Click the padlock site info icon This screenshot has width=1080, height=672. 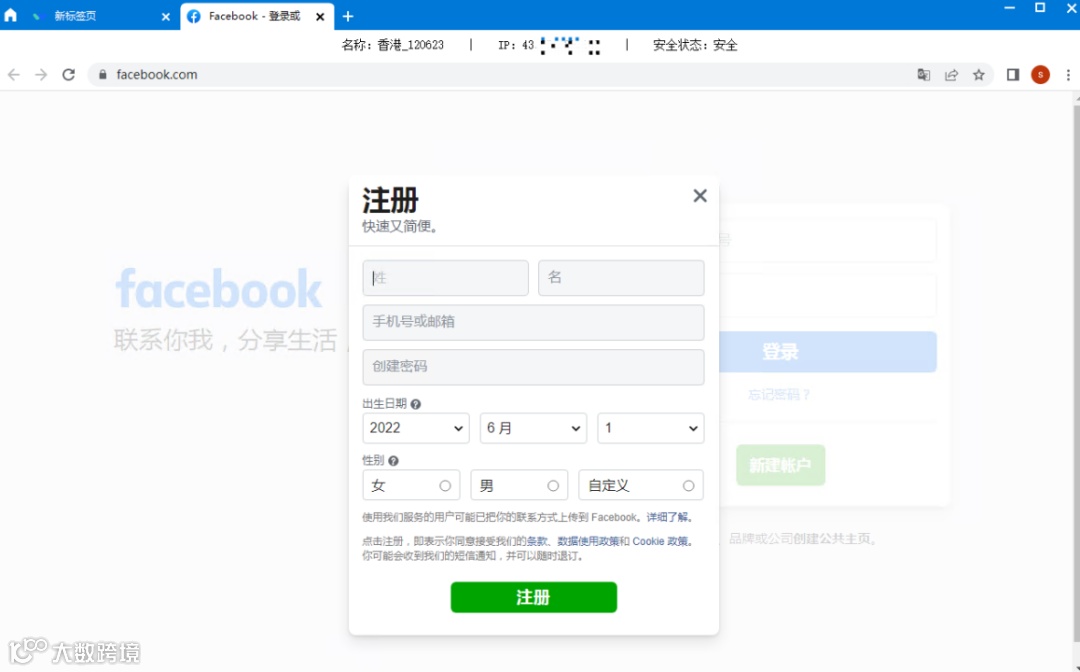pyautogui.click(x=103, y=74)
